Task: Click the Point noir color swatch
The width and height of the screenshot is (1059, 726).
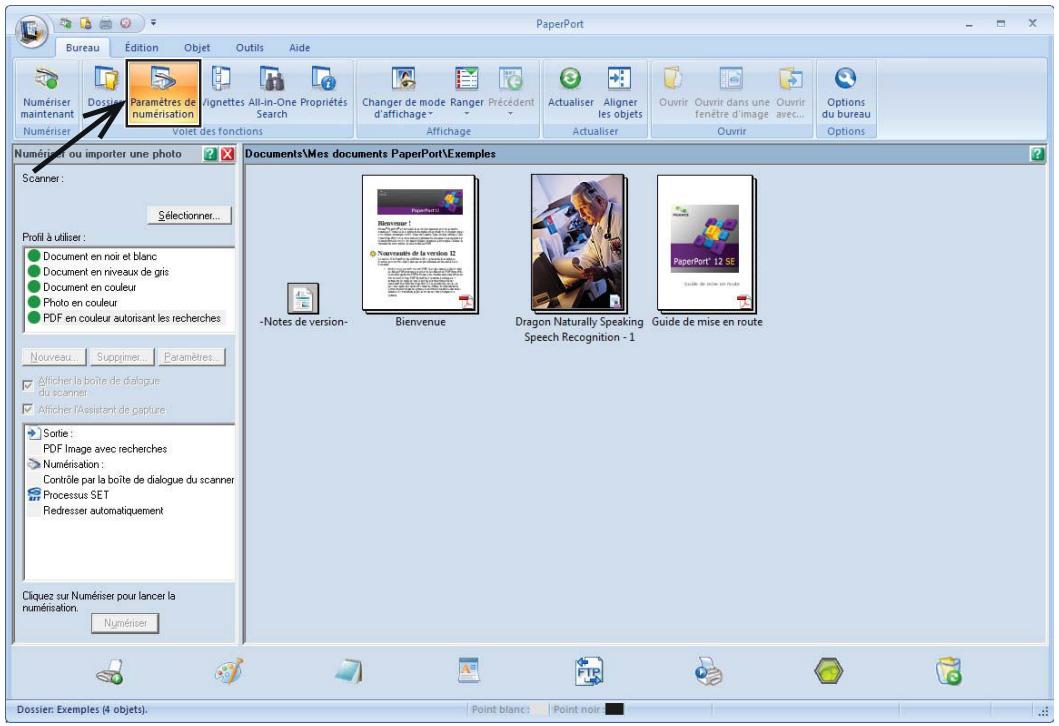Action: [x=614, y=709]
